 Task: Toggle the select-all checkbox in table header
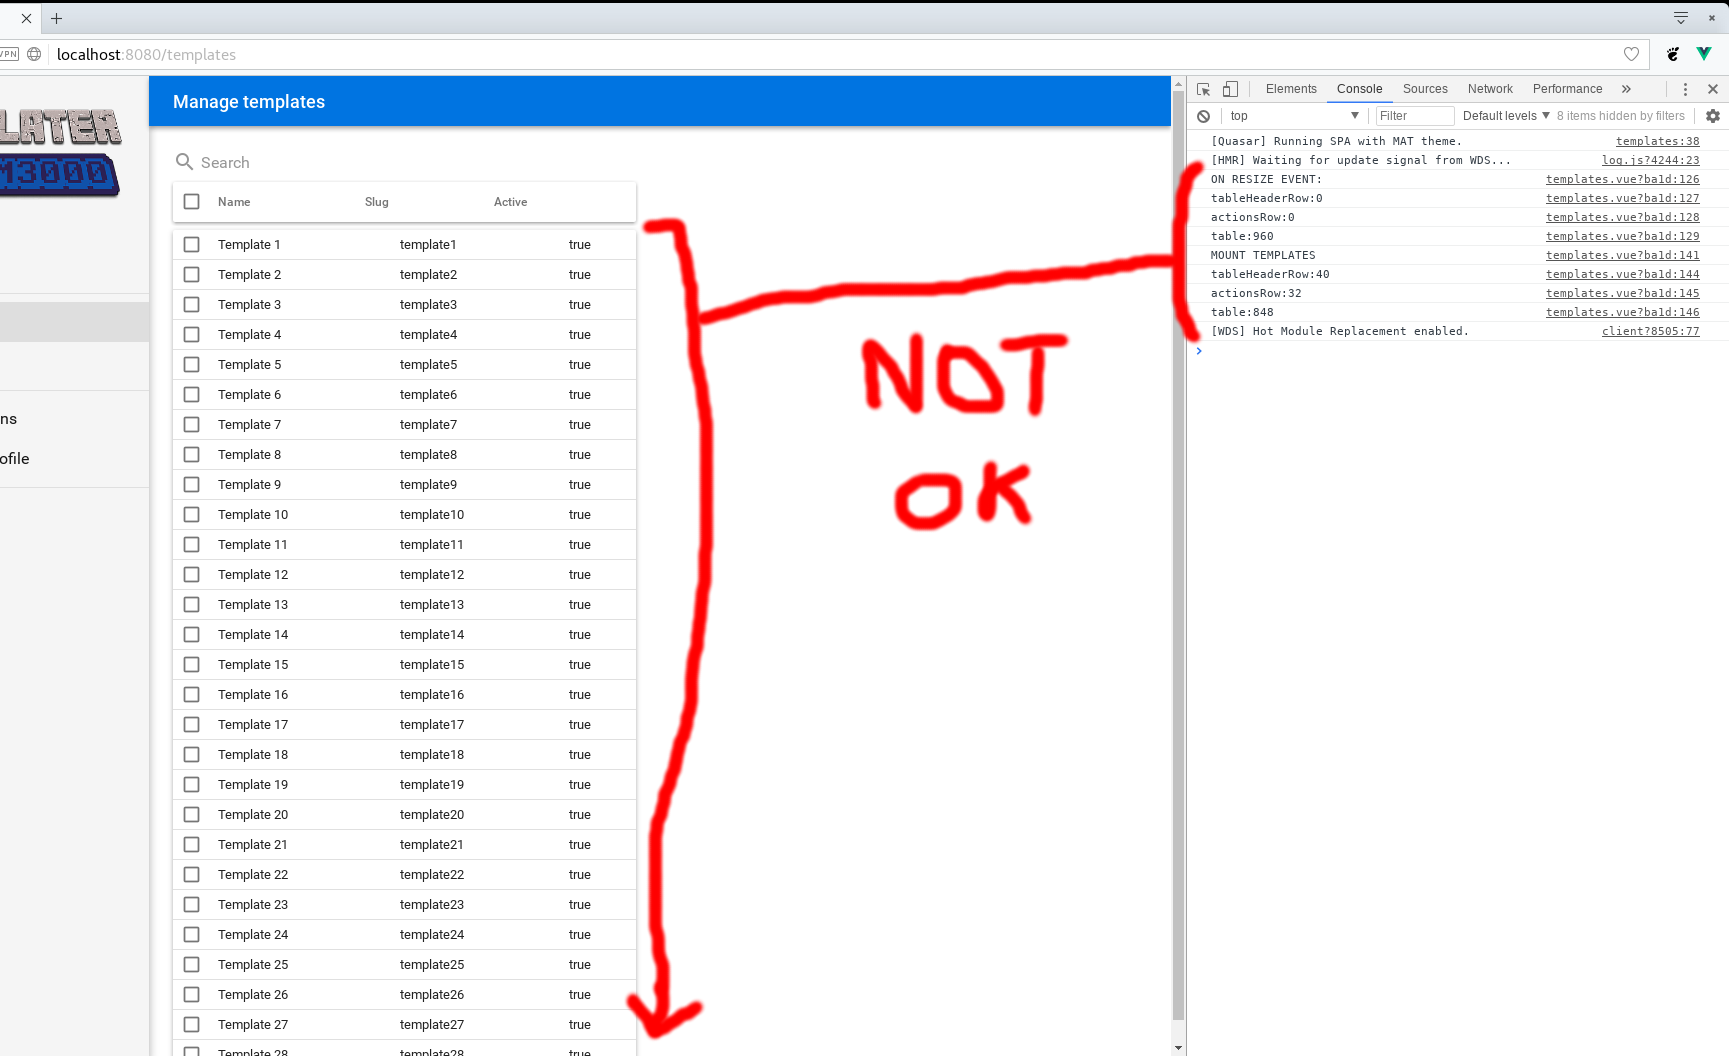pyautogui.click(x=192, y=202)
